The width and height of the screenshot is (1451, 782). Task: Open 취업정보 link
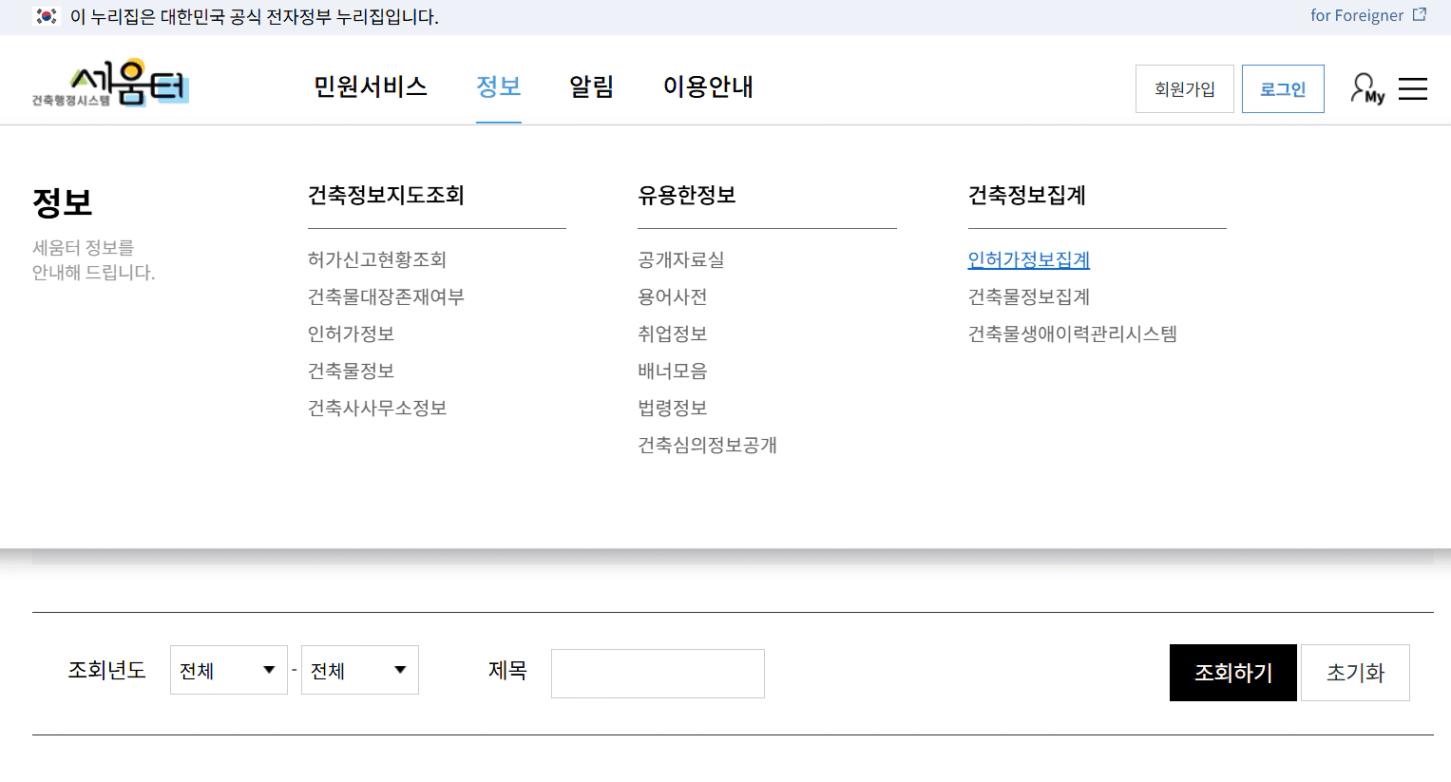point(672,334)
